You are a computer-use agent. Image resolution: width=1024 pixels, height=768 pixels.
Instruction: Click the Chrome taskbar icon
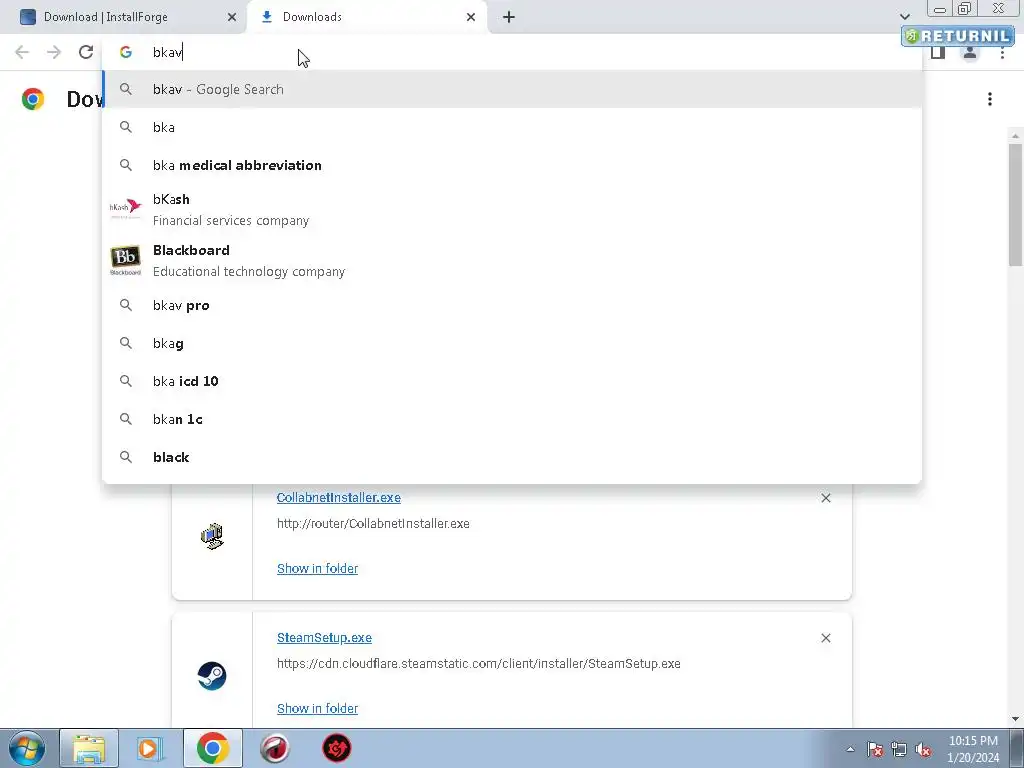coord(212,748)
